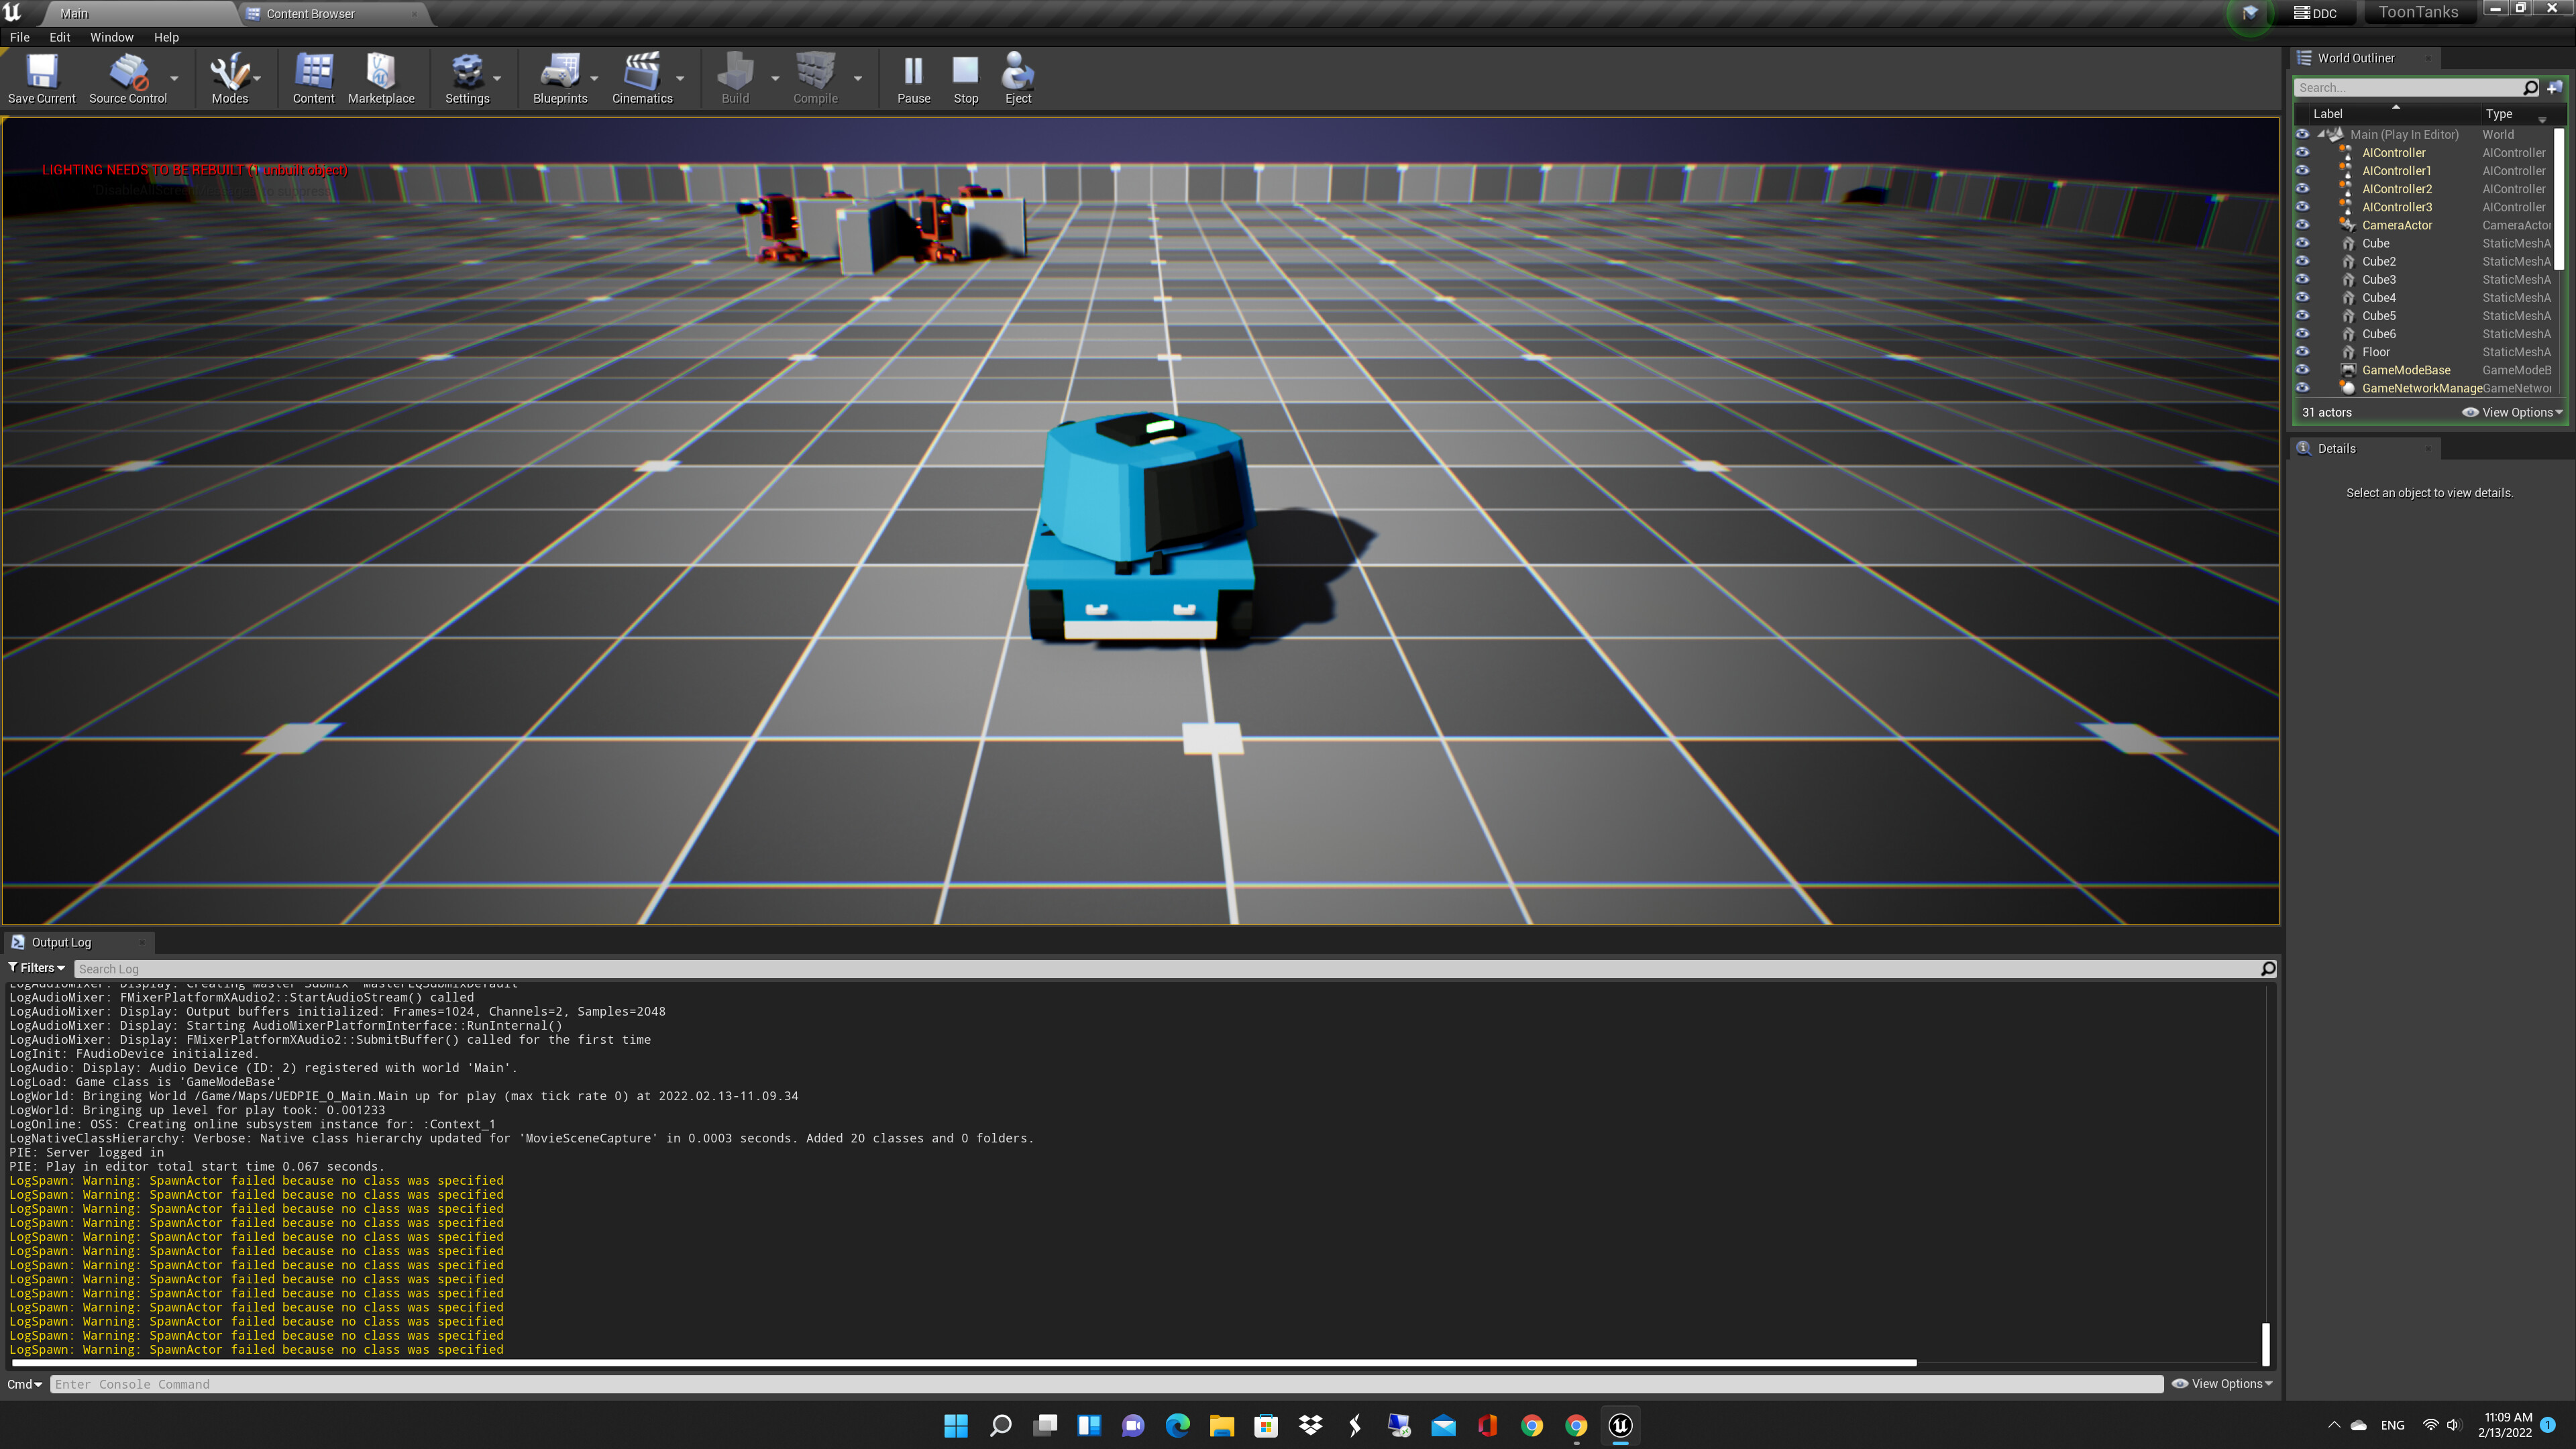Open Unreal Editor from the Windows taskbar
Image resolution: width=2576 pixels, height=1449 pixels.
tap(1620, 1425)
